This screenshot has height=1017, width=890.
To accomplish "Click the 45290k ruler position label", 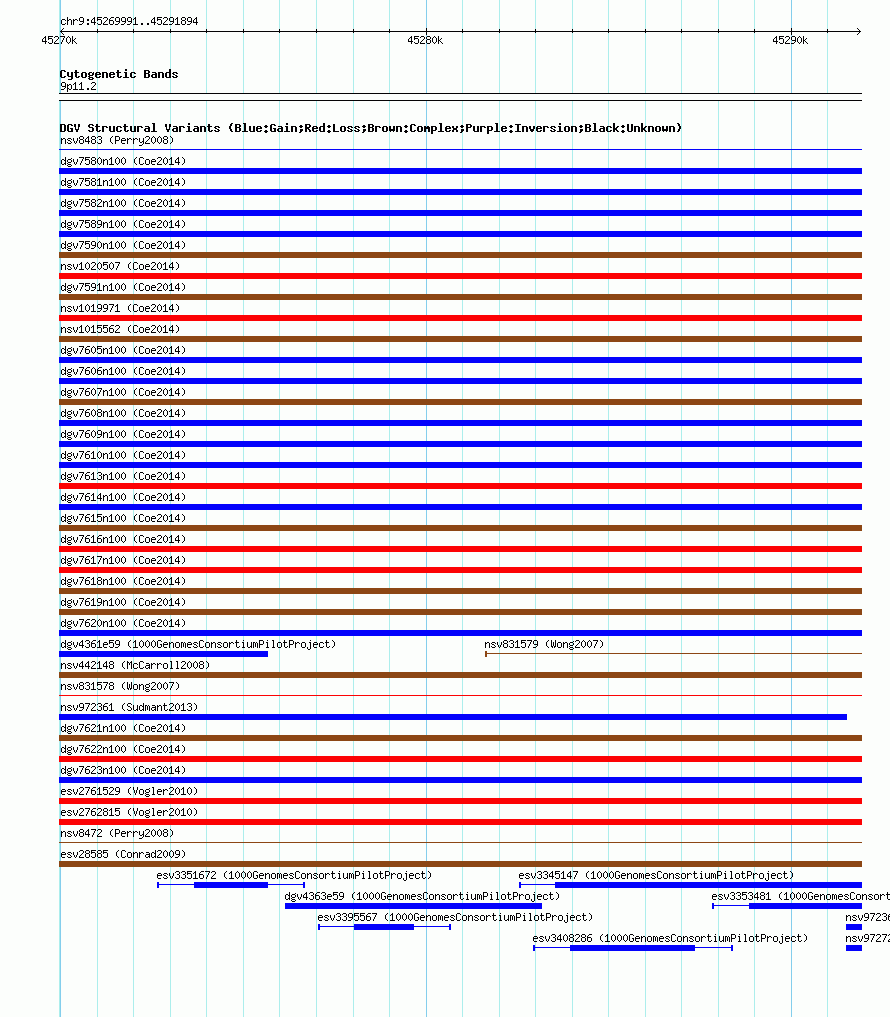I will (x=790, y=40).
